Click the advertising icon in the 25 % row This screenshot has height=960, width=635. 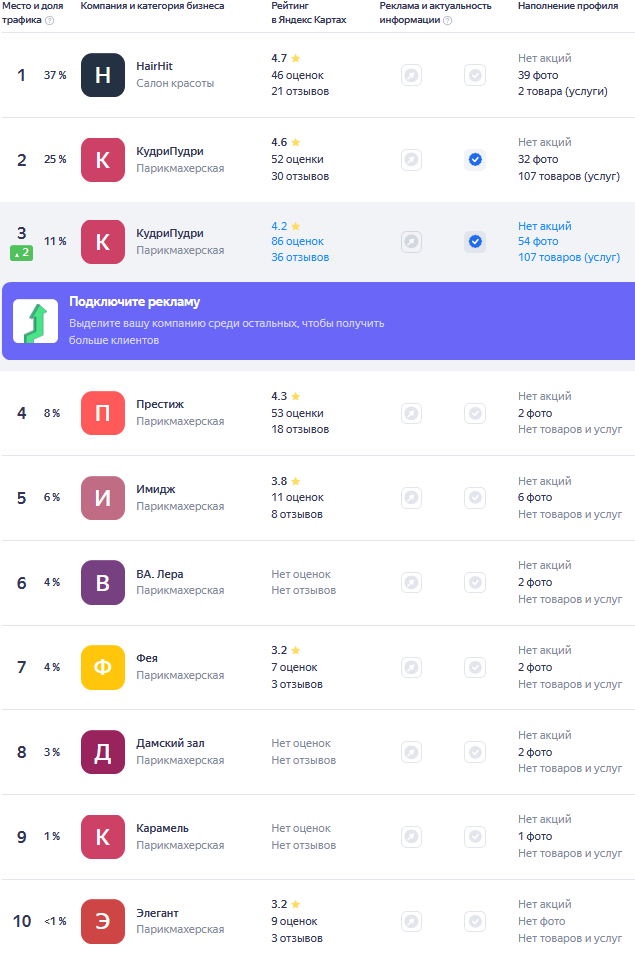click(x=411, y=160)
